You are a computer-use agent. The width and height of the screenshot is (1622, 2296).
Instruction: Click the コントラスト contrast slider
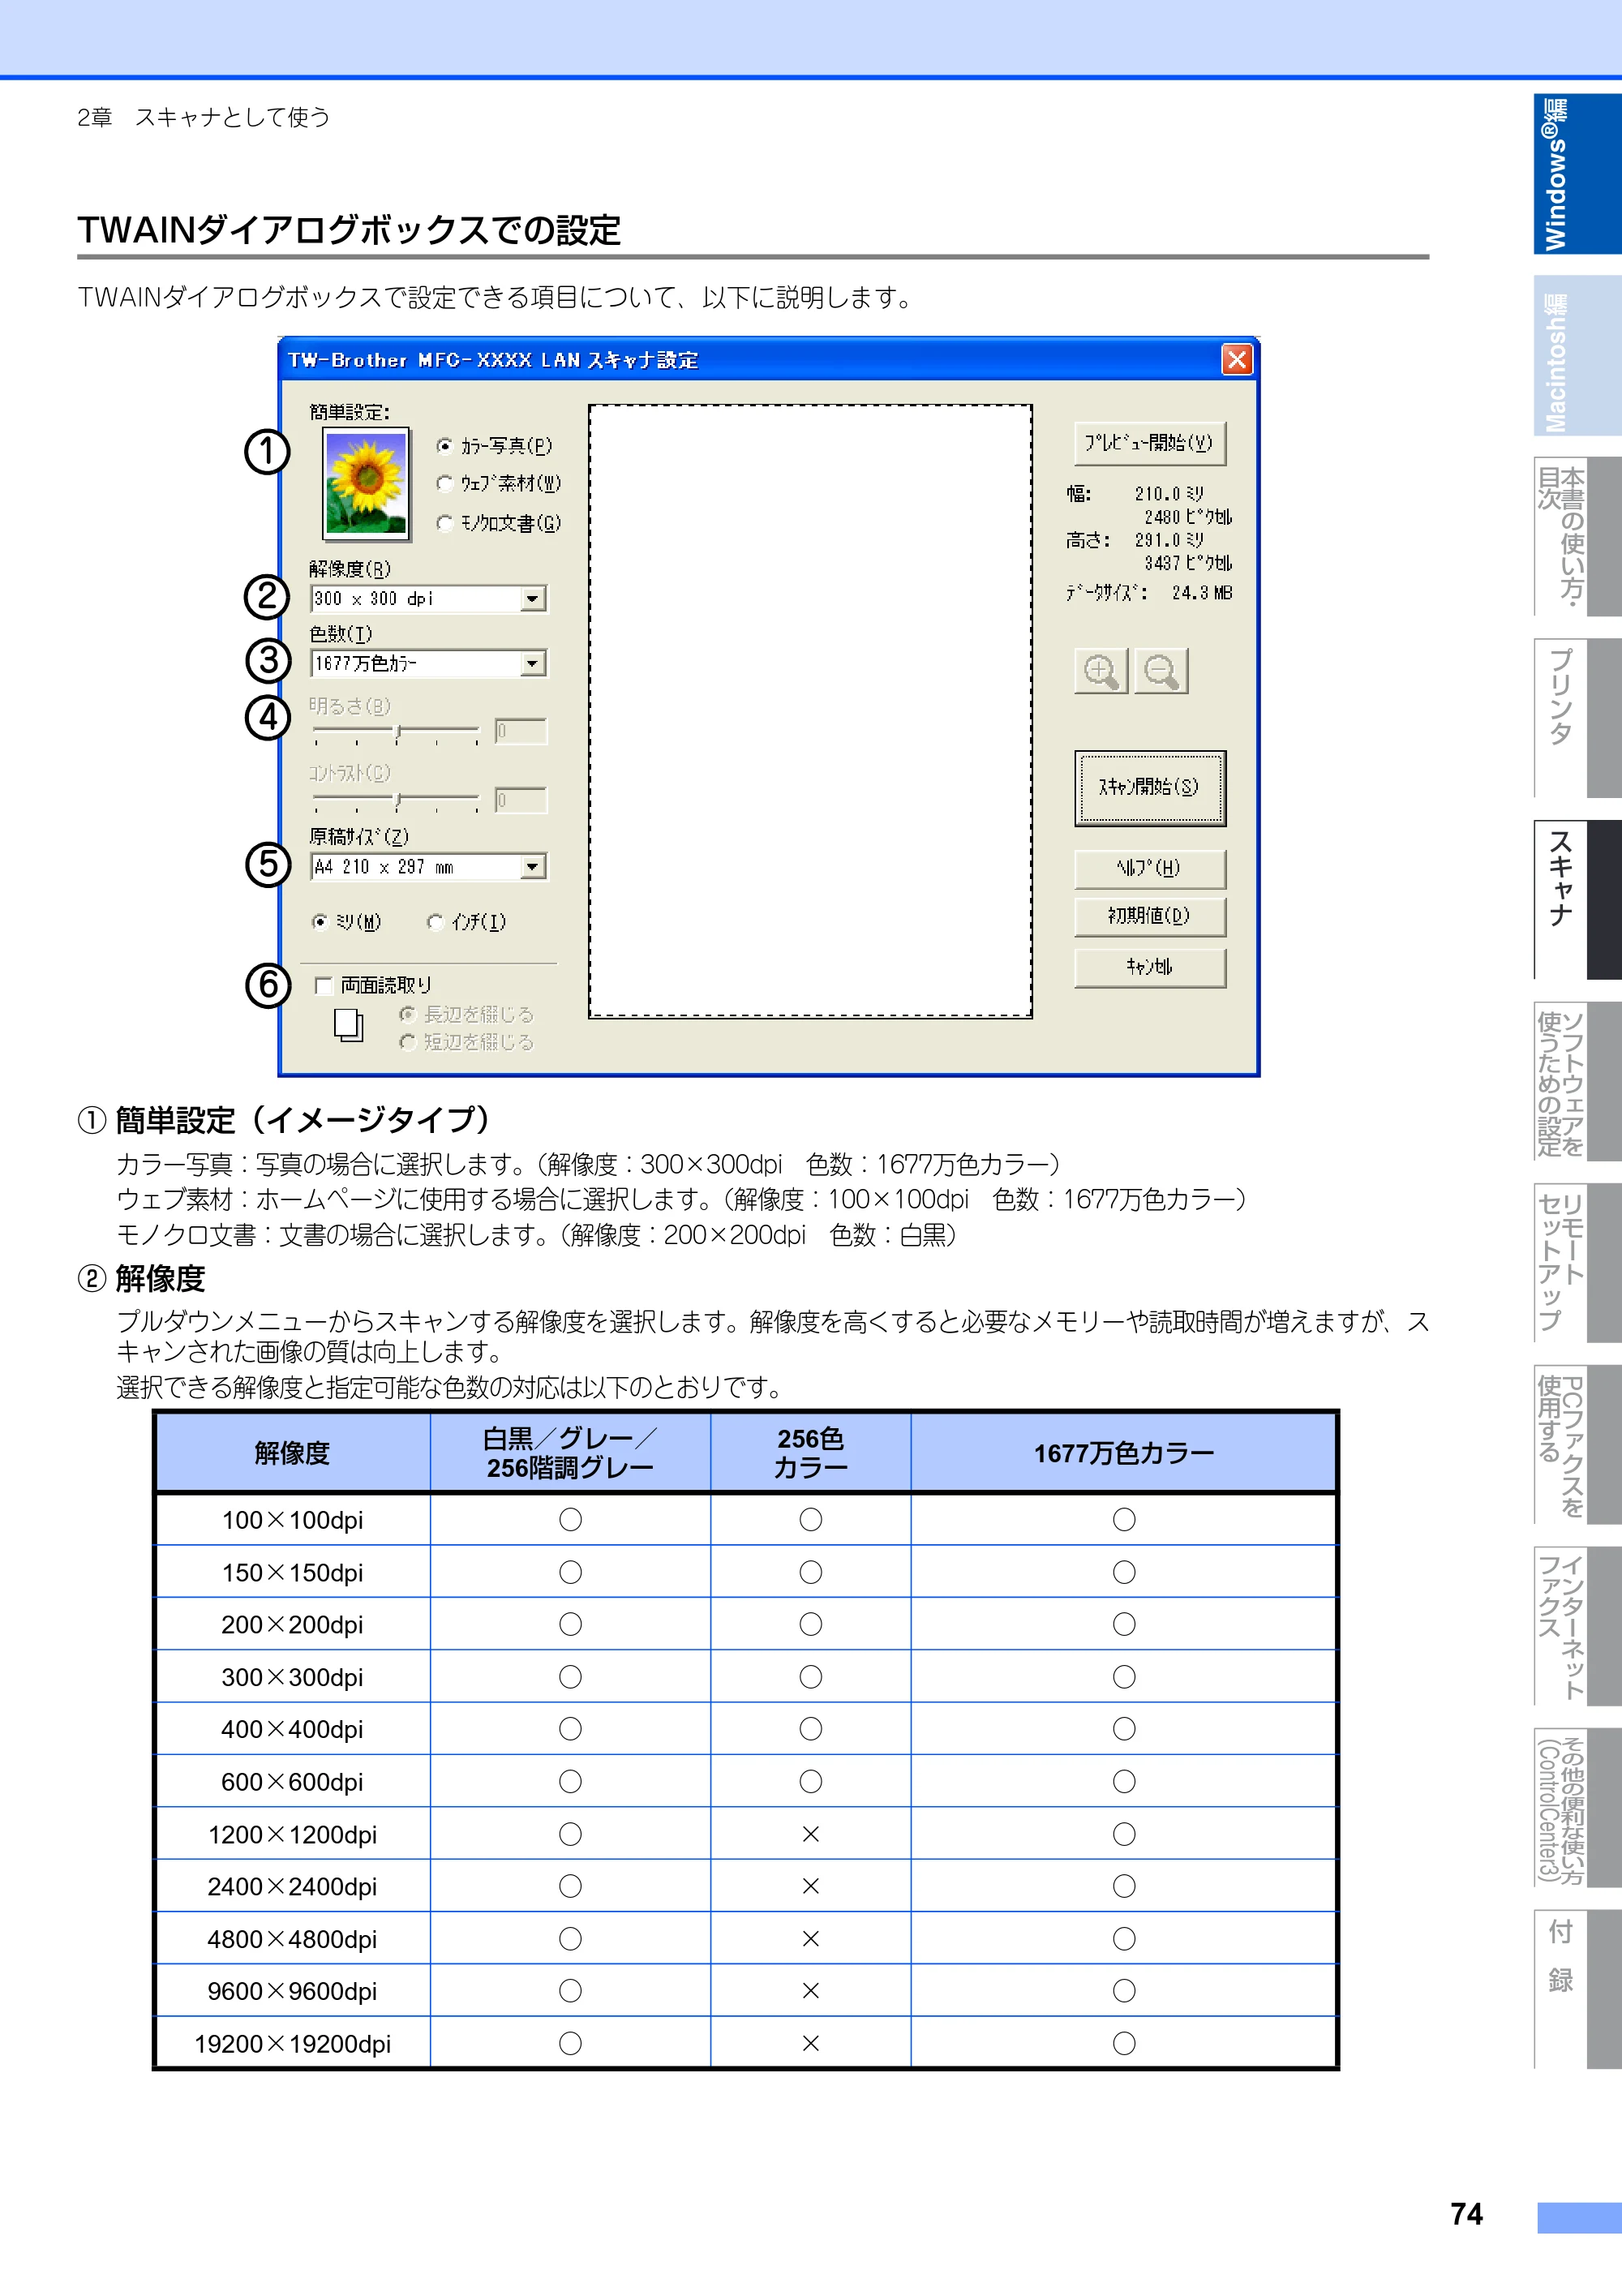coord(397,802)
